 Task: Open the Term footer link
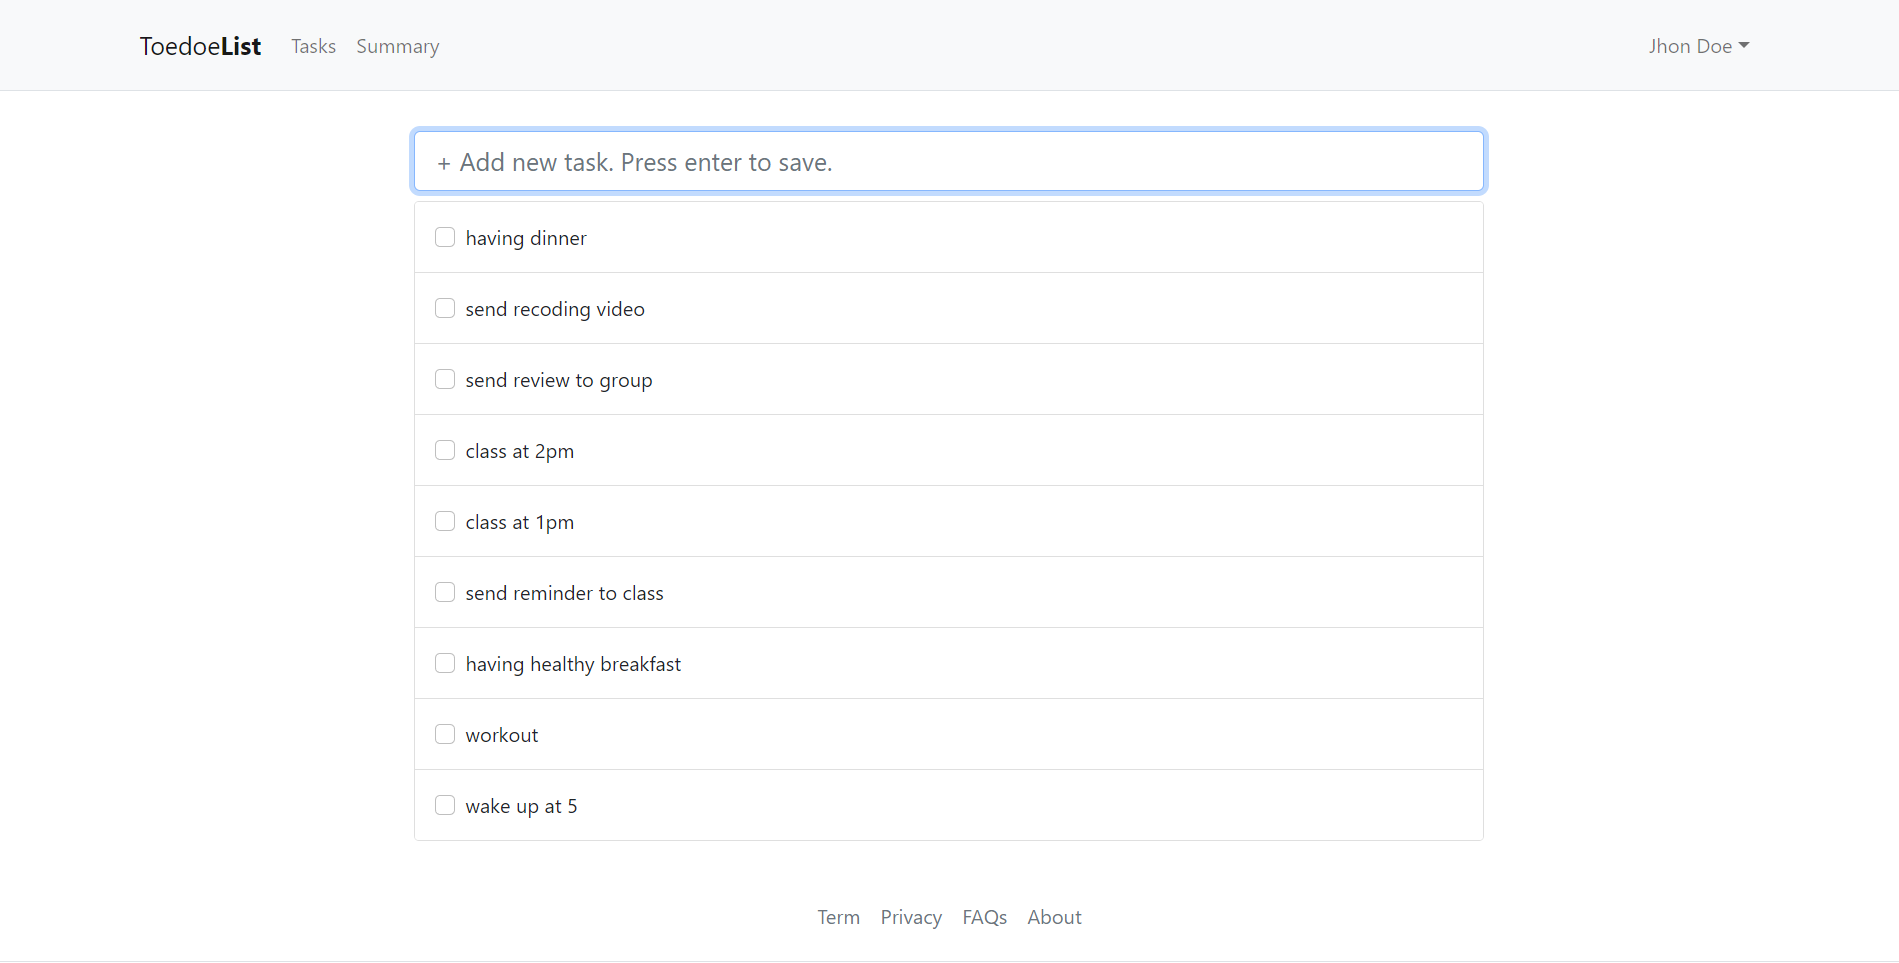(x=838, y=917)
